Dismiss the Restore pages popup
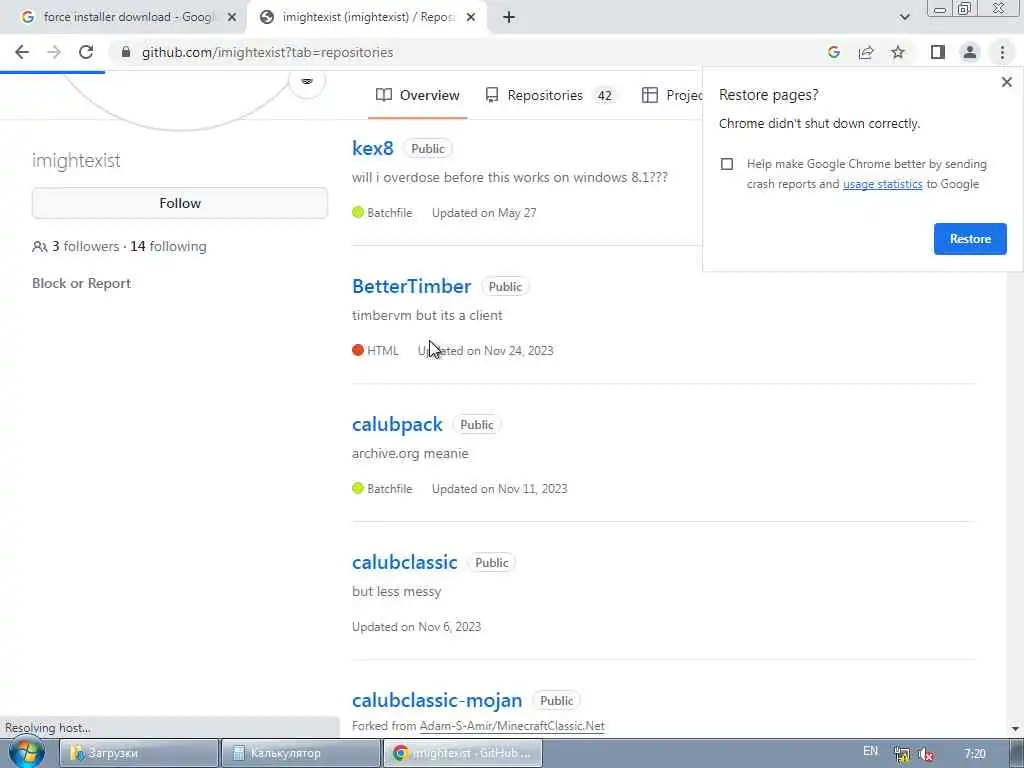This screenshot has height=768, width=1024. (1006, 82)
